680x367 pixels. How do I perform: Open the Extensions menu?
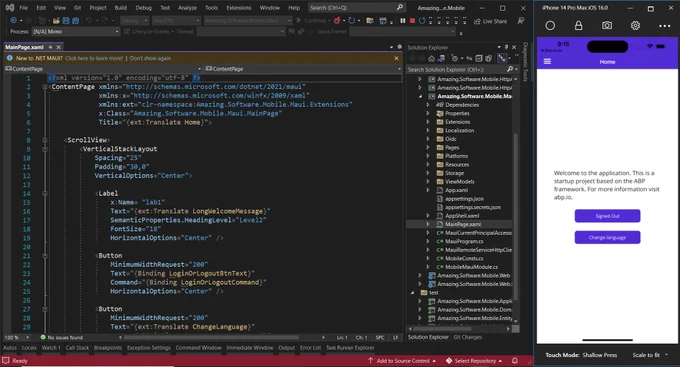239,8
